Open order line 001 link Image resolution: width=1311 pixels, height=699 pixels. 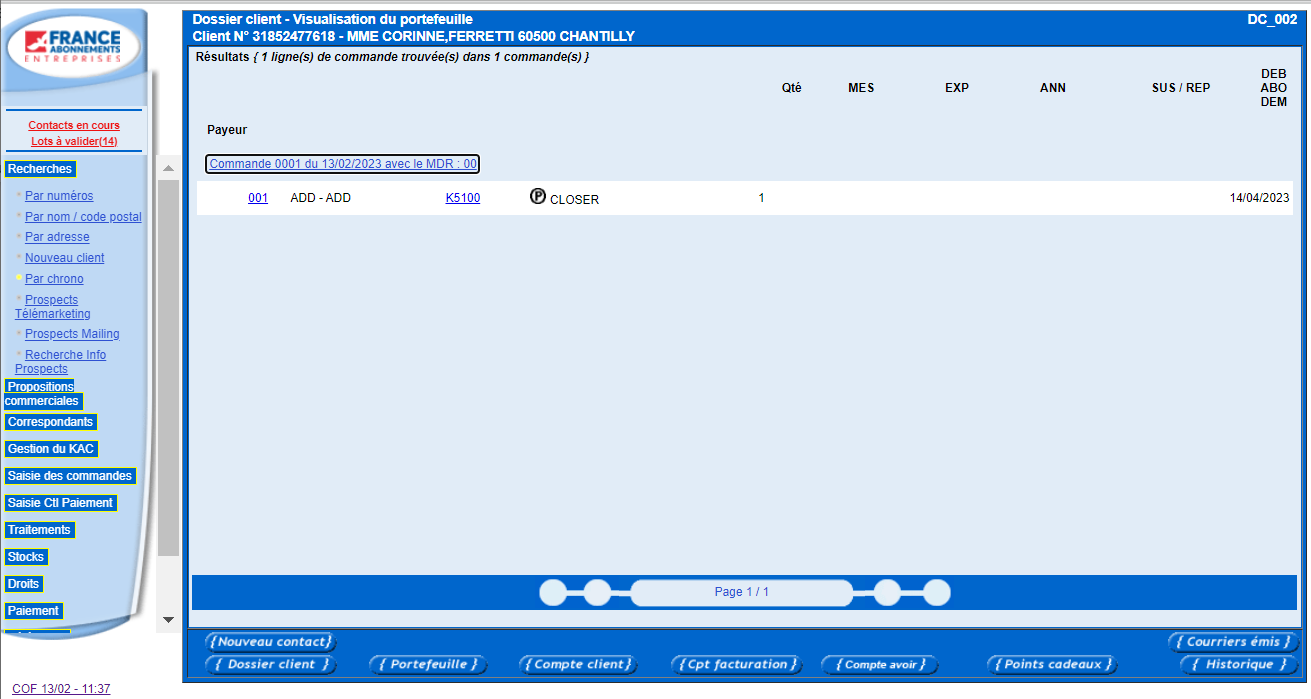point(258,198)
